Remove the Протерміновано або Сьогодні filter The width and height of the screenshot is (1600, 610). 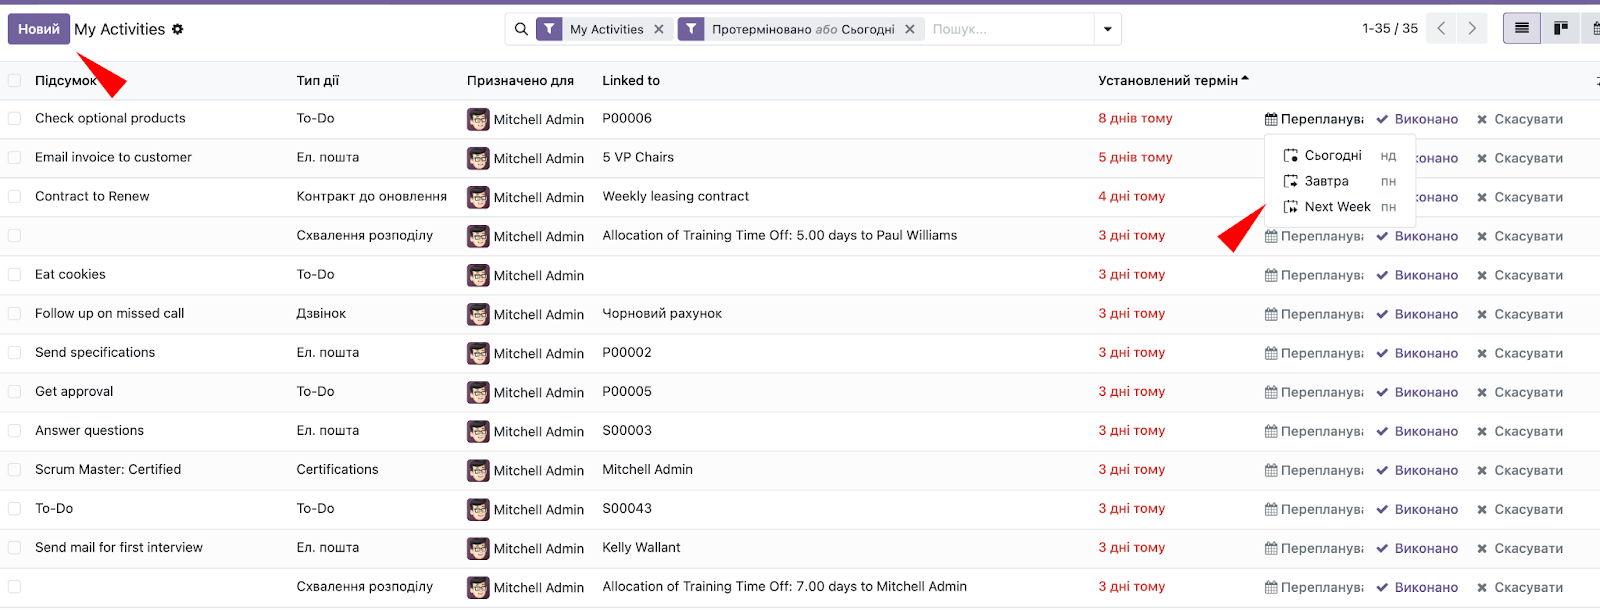point(910,29)
